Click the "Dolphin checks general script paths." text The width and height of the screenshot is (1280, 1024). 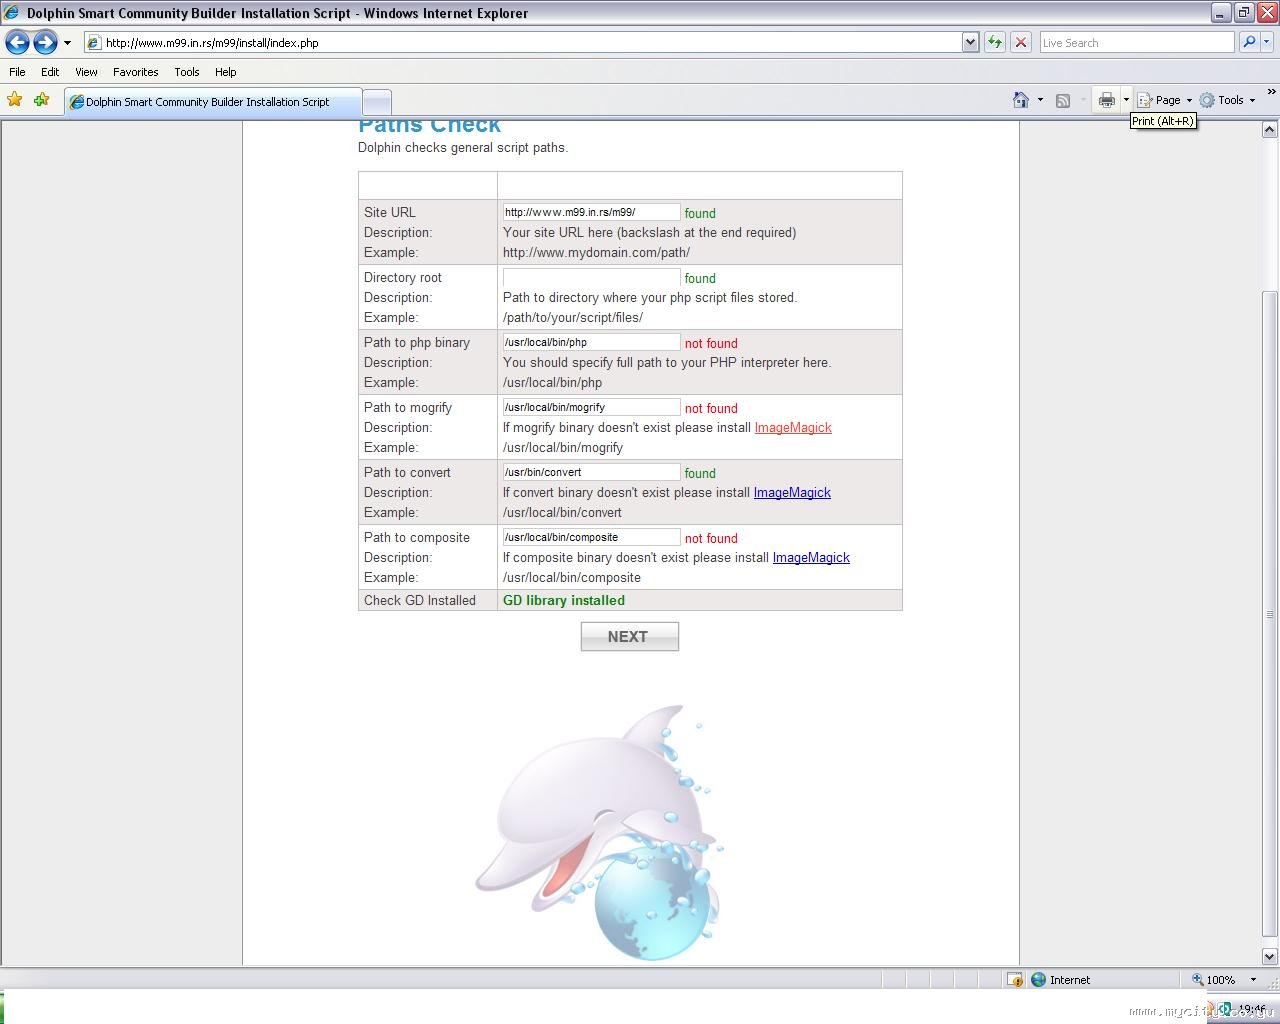463,148
